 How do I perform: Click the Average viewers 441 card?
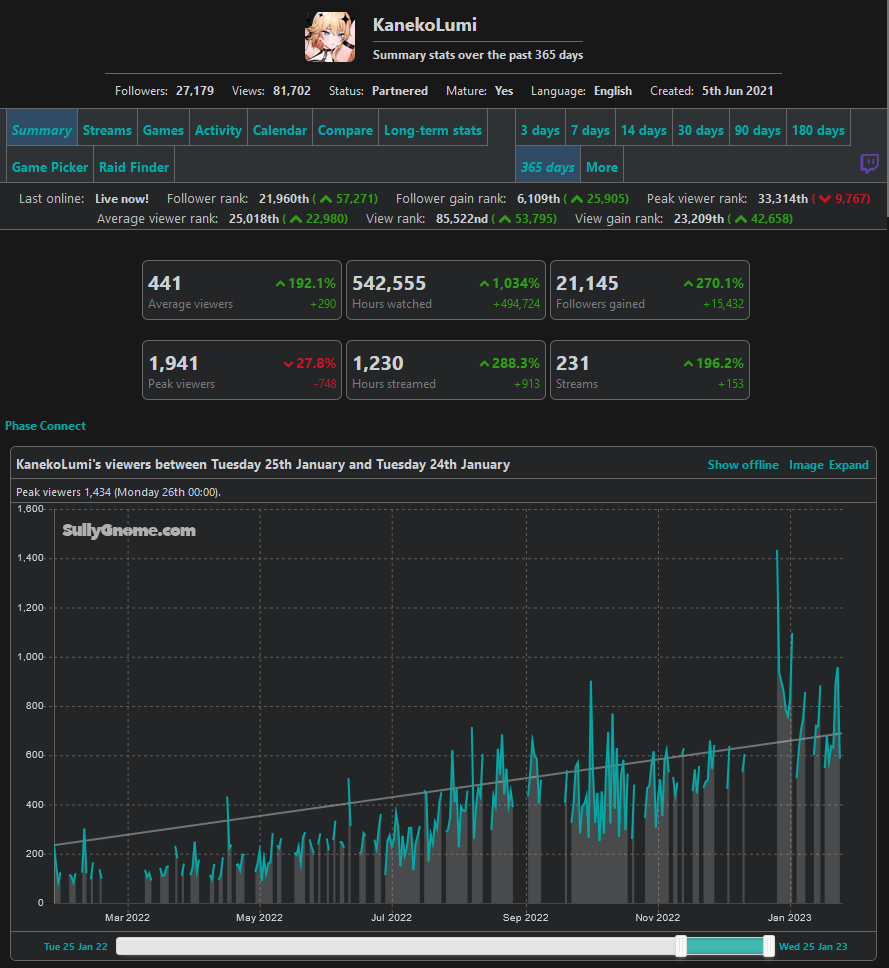(x=242, y=290)
